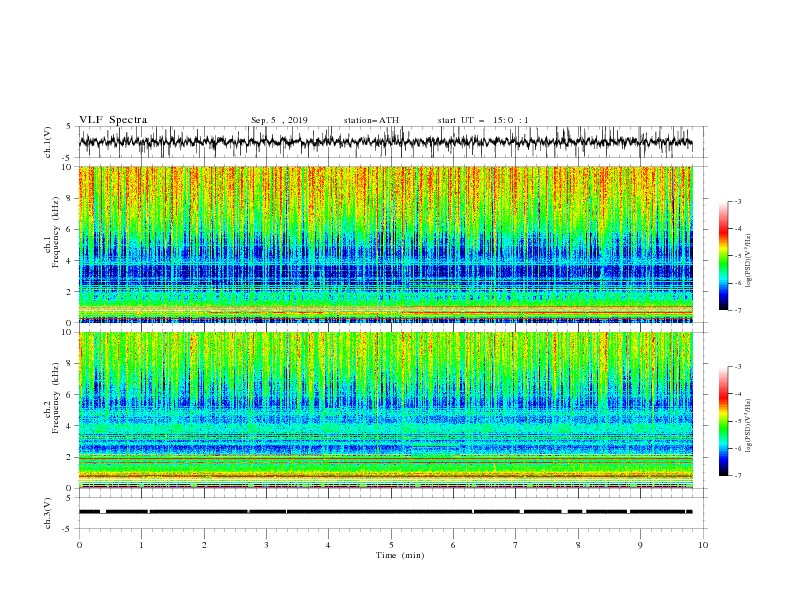Click the 'start UT = 15:0 :1' text

point(483,120)
